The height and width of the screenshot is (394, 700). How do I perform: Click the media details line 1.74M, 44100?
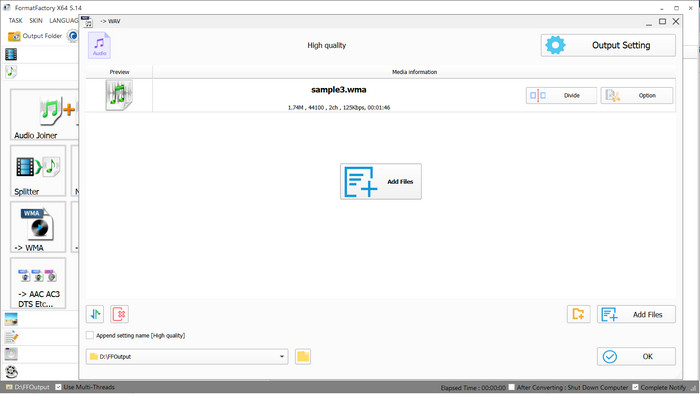(339, 108)
